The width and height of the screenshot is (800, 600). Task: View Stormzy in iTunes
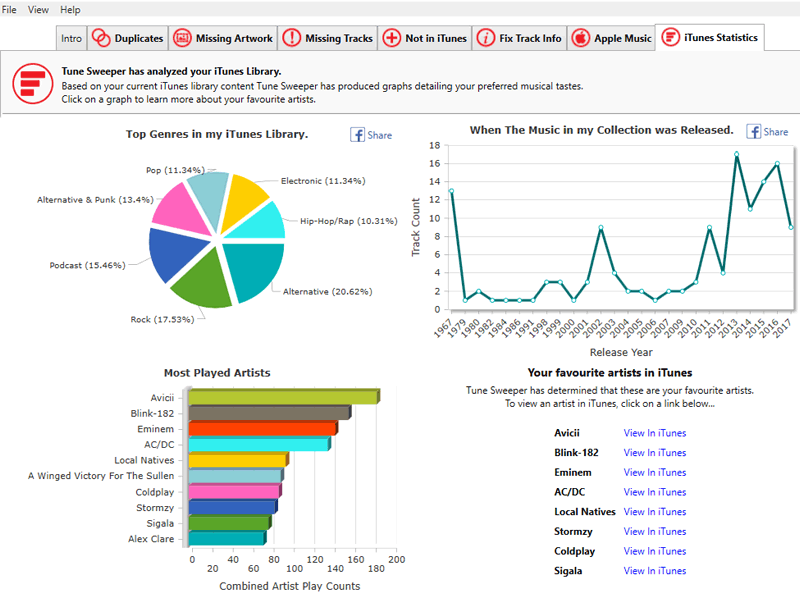click(x=655, y=531)
